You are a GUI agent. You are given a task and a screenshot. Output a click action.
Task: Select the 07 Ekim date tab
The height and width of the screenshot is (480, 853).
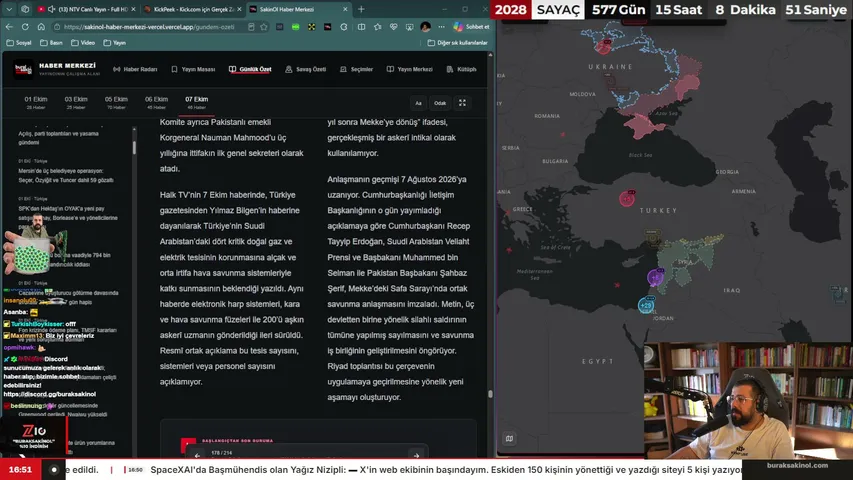(196, 103)
